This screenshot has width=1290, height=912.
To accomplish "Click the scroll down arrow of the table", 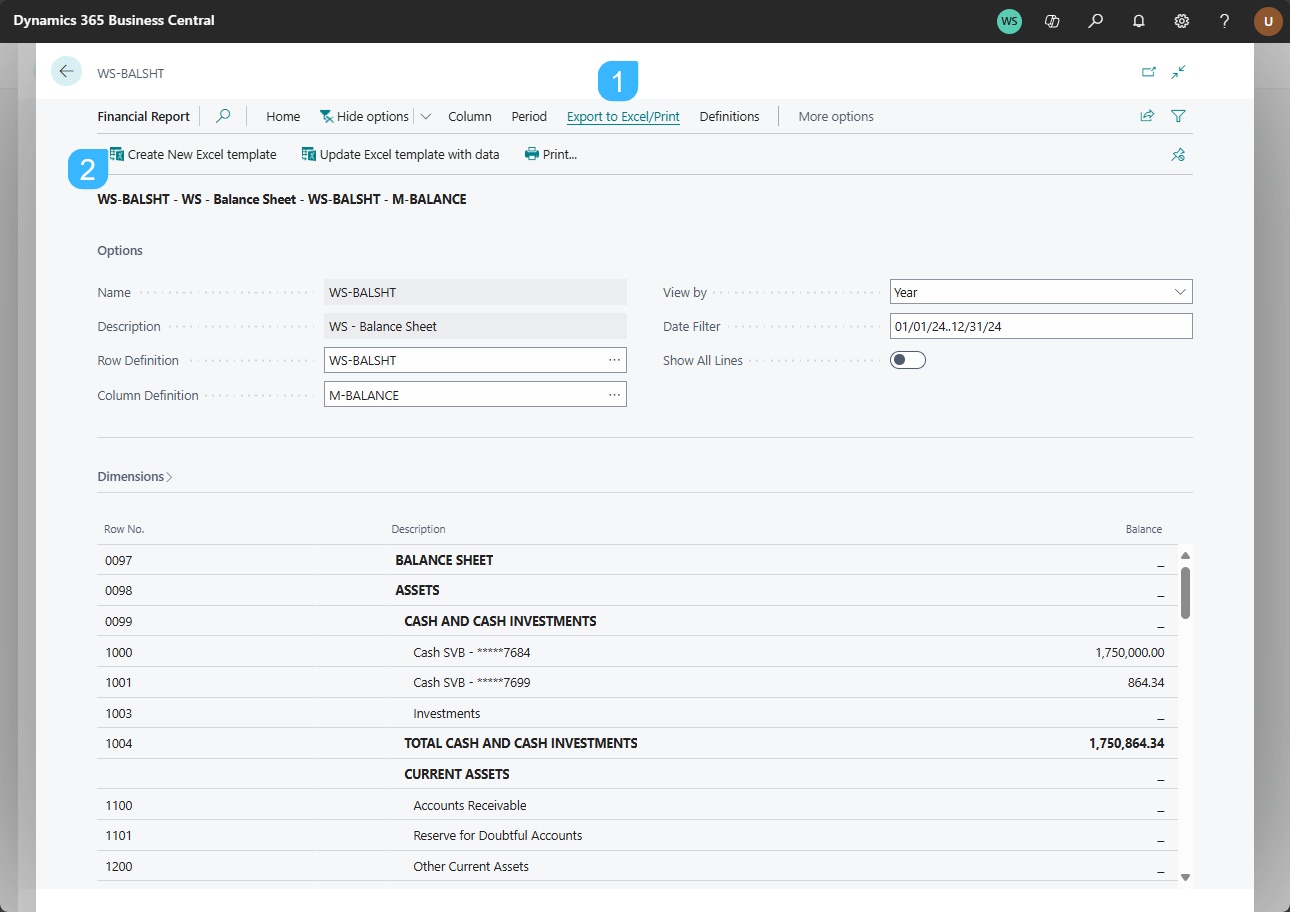I will point(1185,877).
